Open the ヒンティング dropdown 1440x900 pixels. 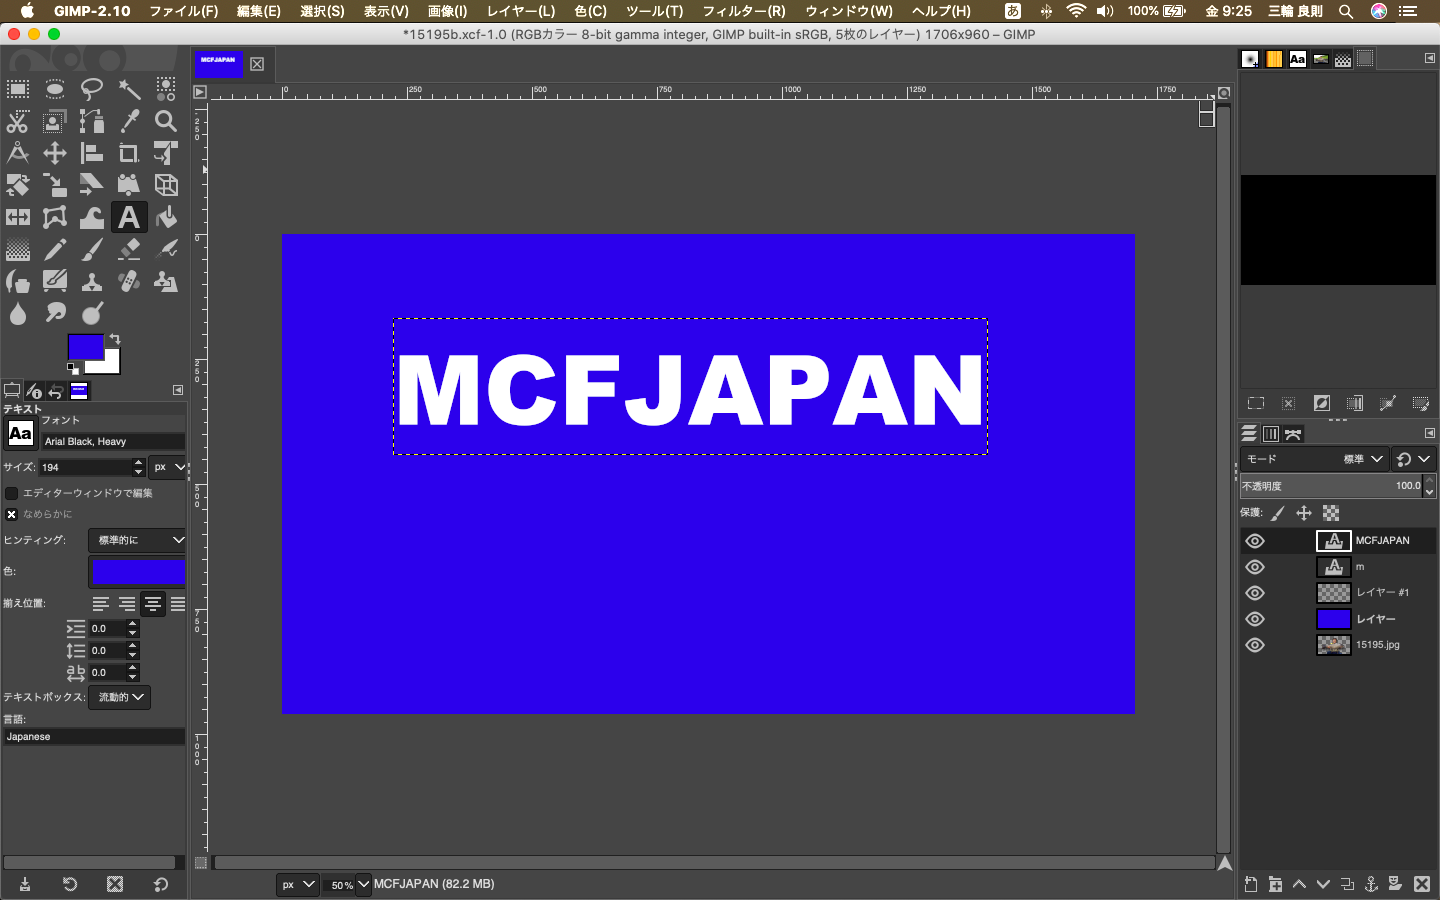137,540
